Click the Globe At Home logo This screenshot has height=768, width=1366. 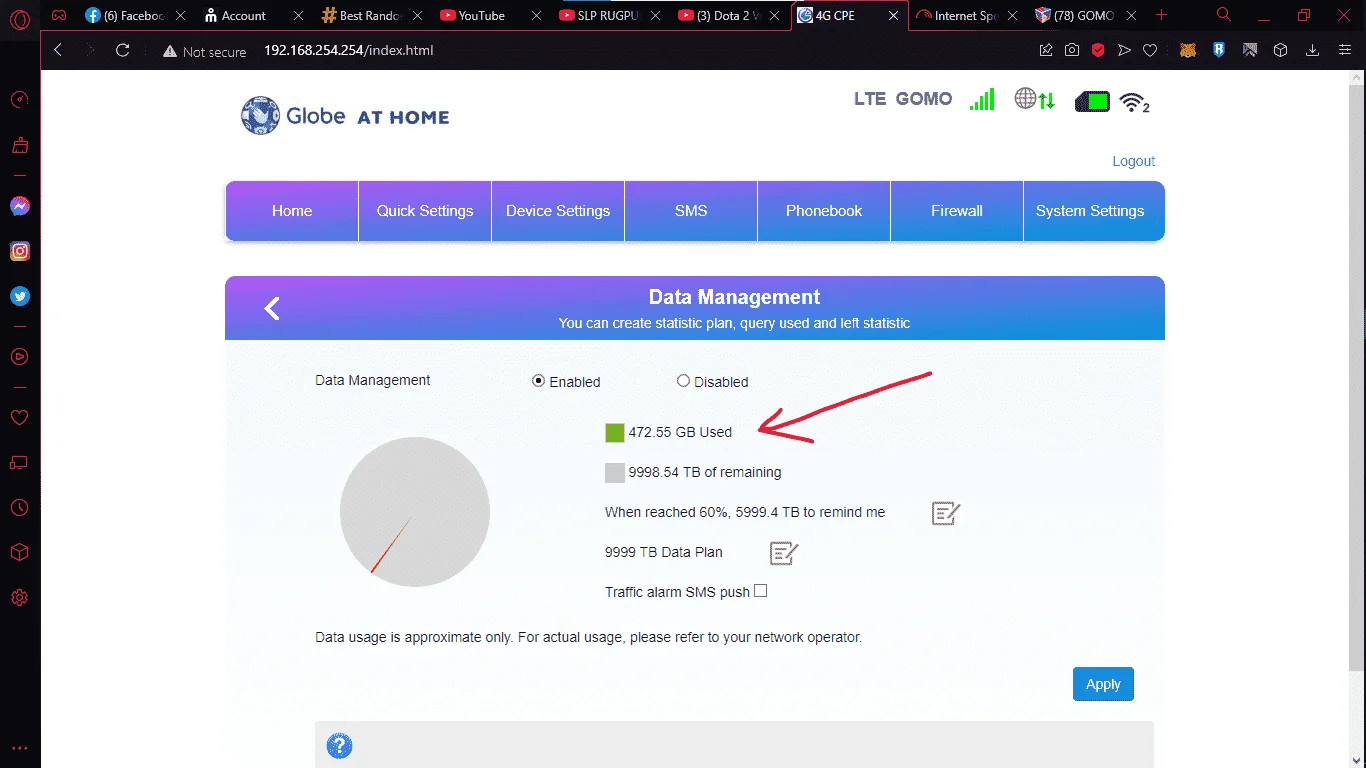click(345, 116)
